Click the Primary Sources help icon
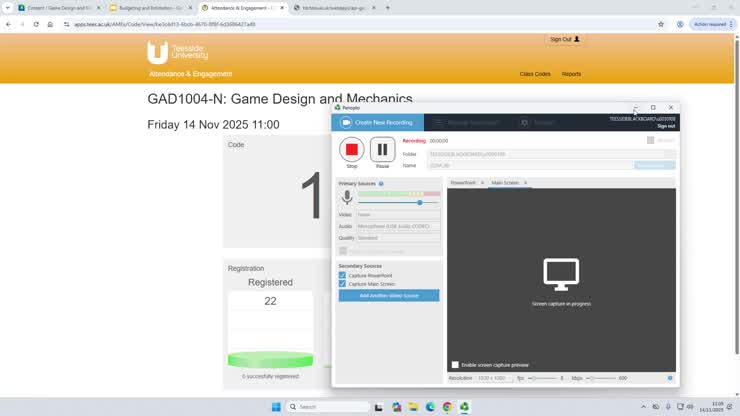Image resolution: width=740 pixels, height=416 pixels. tap(381, 184)
